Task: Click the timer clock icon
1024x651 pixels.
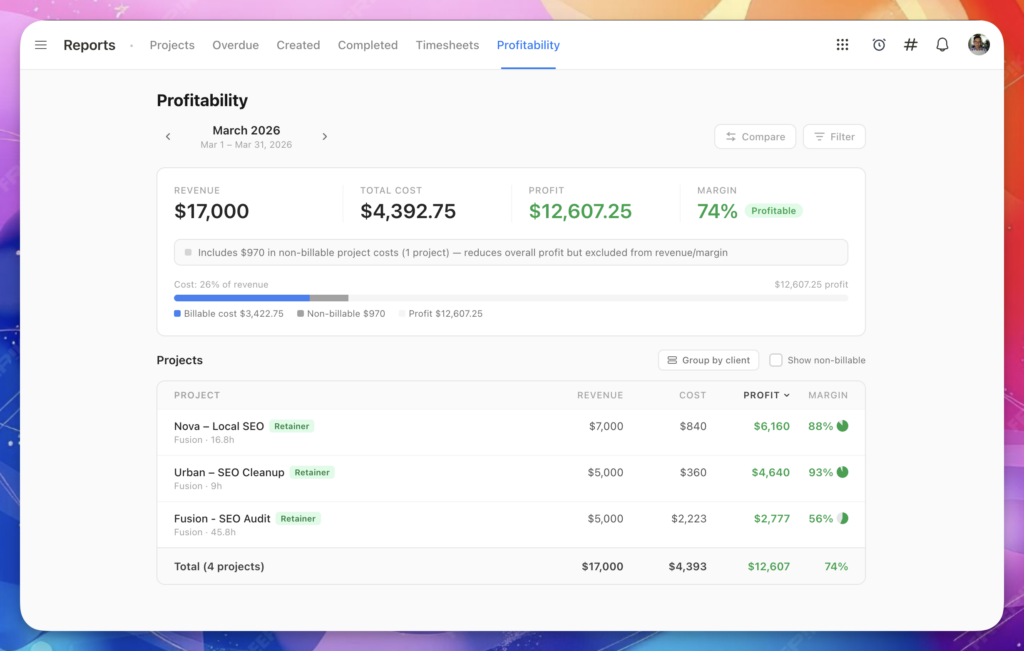Action: pyautogui.click(x=878, y=45)
